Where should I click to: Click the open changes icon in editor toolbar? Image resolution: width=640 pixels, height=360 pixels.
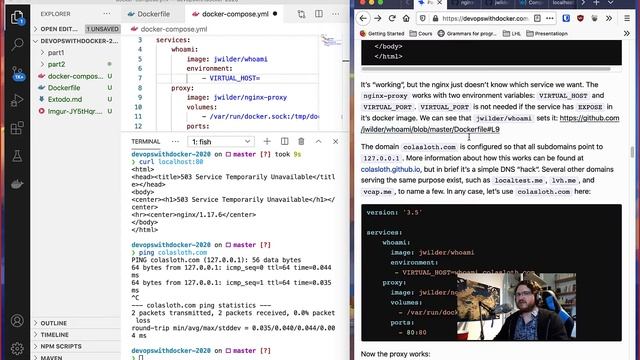301,14
